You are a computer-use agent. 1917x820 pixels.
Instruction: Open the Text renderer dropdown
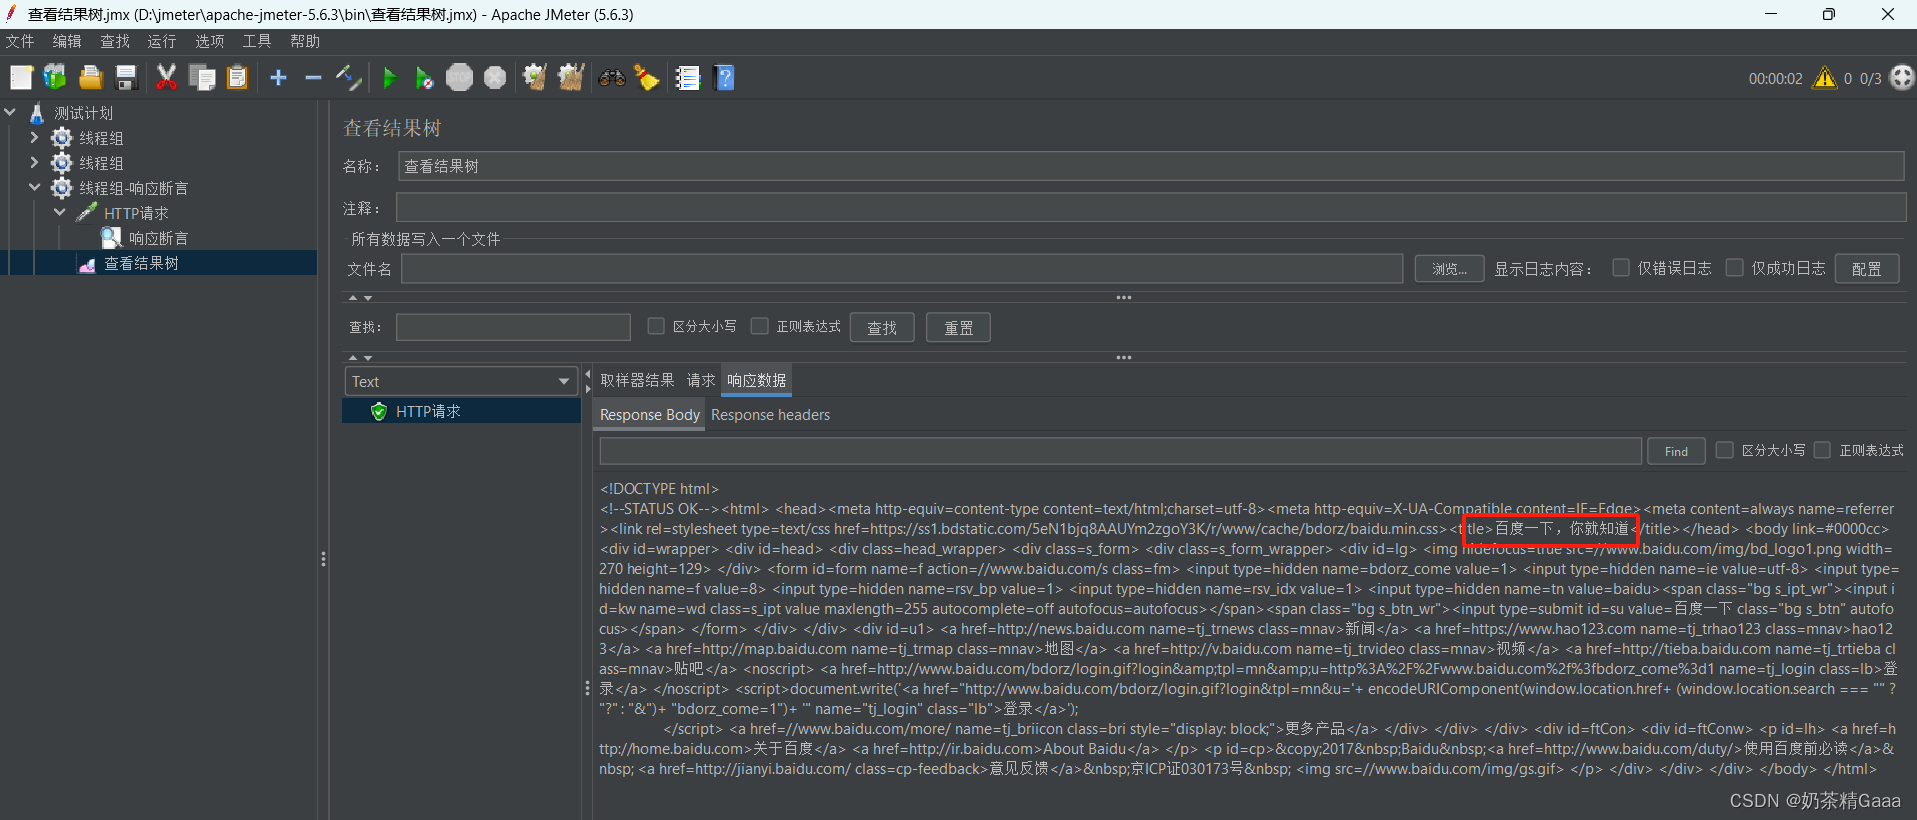461,381
